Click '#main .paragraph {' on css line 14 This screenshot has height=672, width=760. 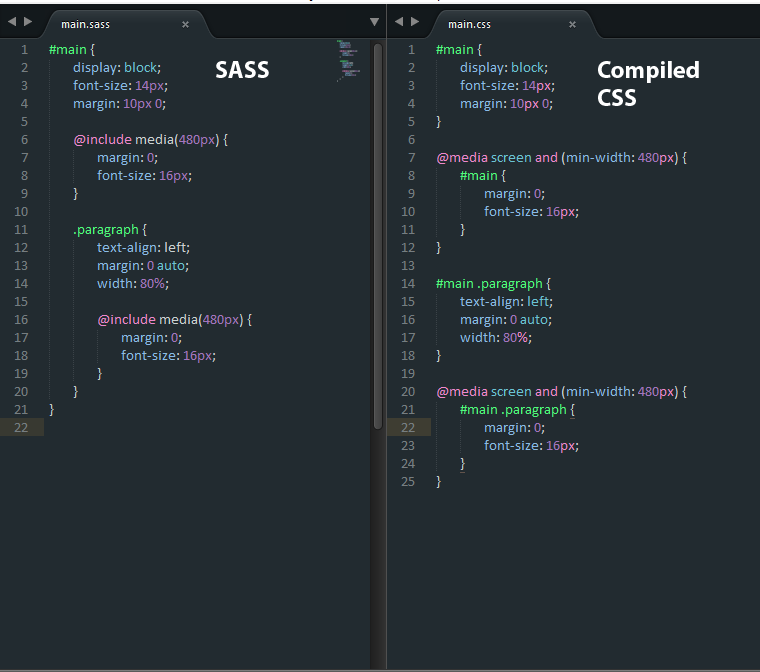493,284
